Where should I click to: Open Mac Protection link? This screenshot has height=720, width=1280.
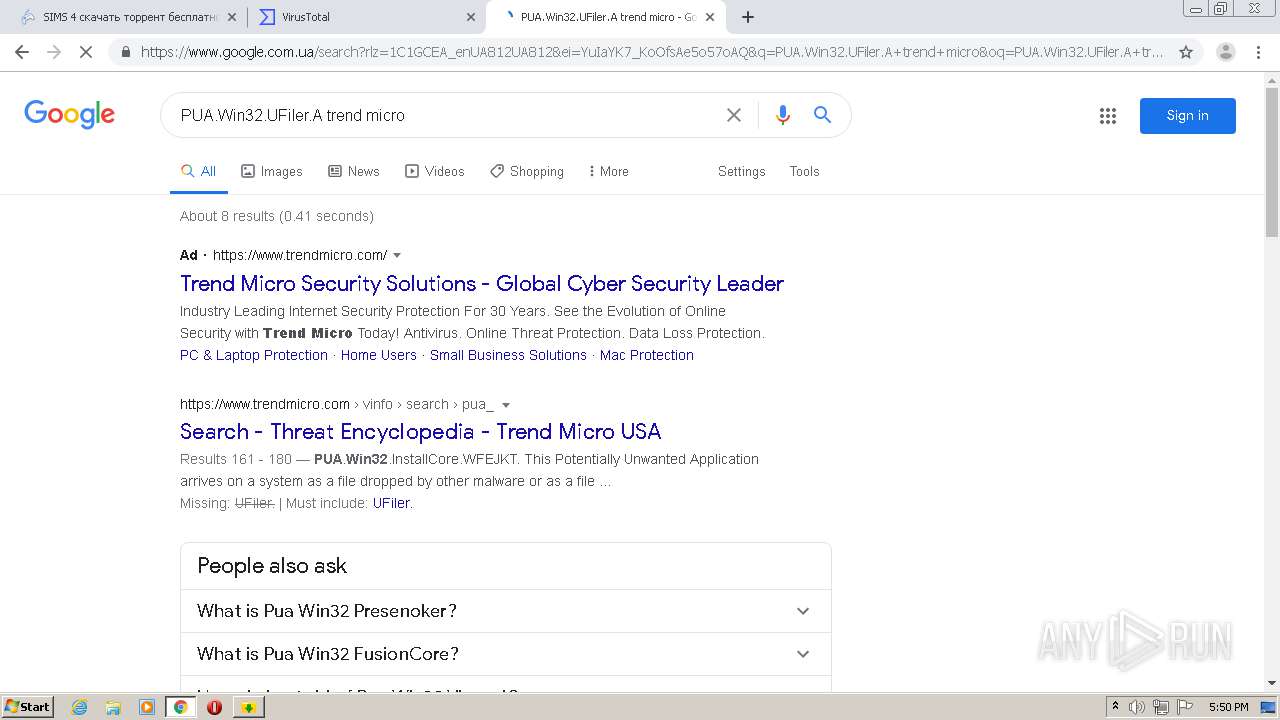point(647,355)
